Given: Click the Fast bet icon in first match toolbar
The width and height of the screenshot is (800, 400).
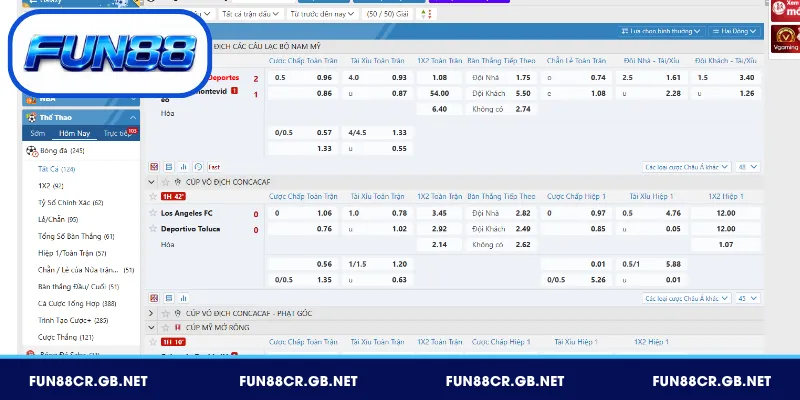Looking at the screenshot, I should point(214,167).
